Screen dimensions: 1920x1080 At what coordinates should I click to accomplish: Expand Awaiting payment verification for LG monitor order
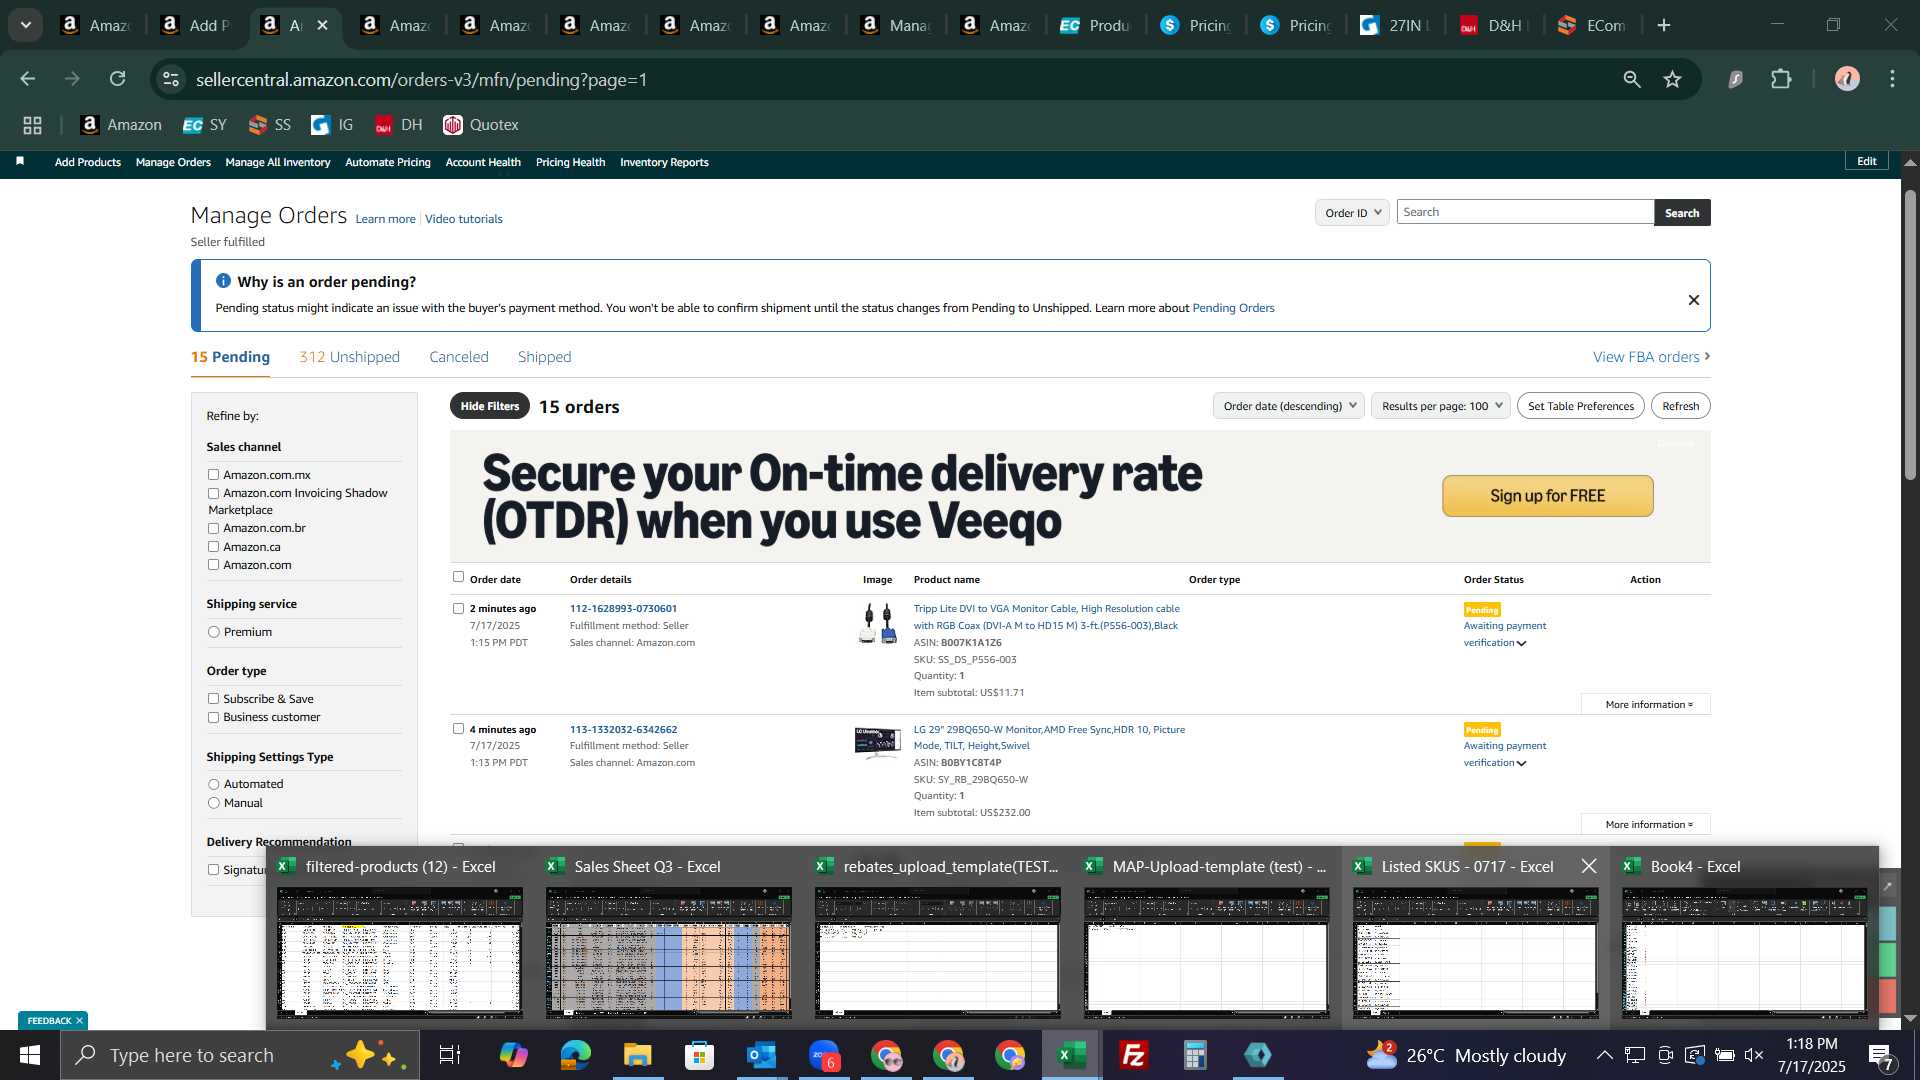(x=1522, y=763)
